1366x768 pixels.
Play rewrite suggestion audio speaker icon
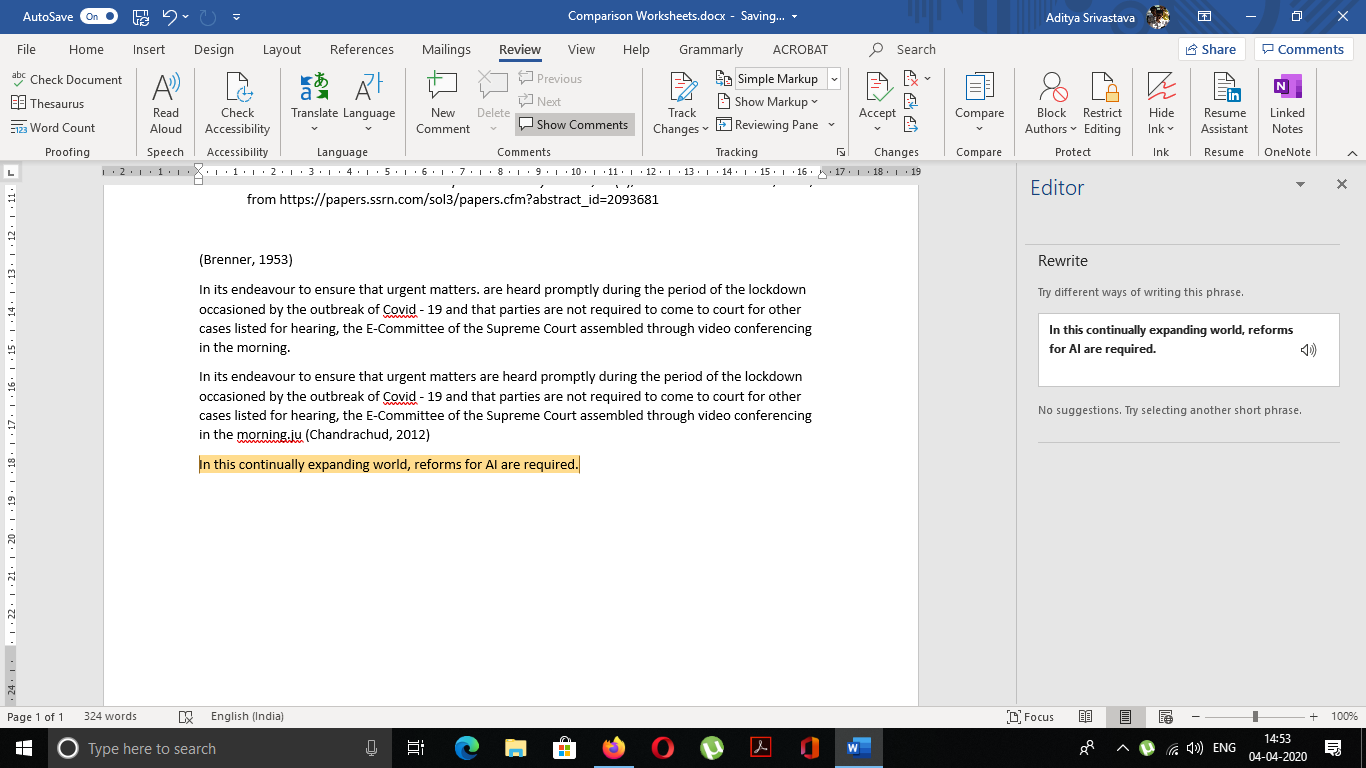tap(1308, 350)
